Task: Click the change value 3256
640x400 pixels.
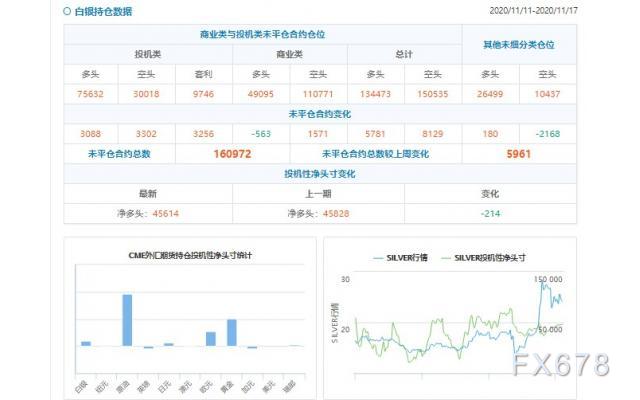Action: tap(203, 134)
